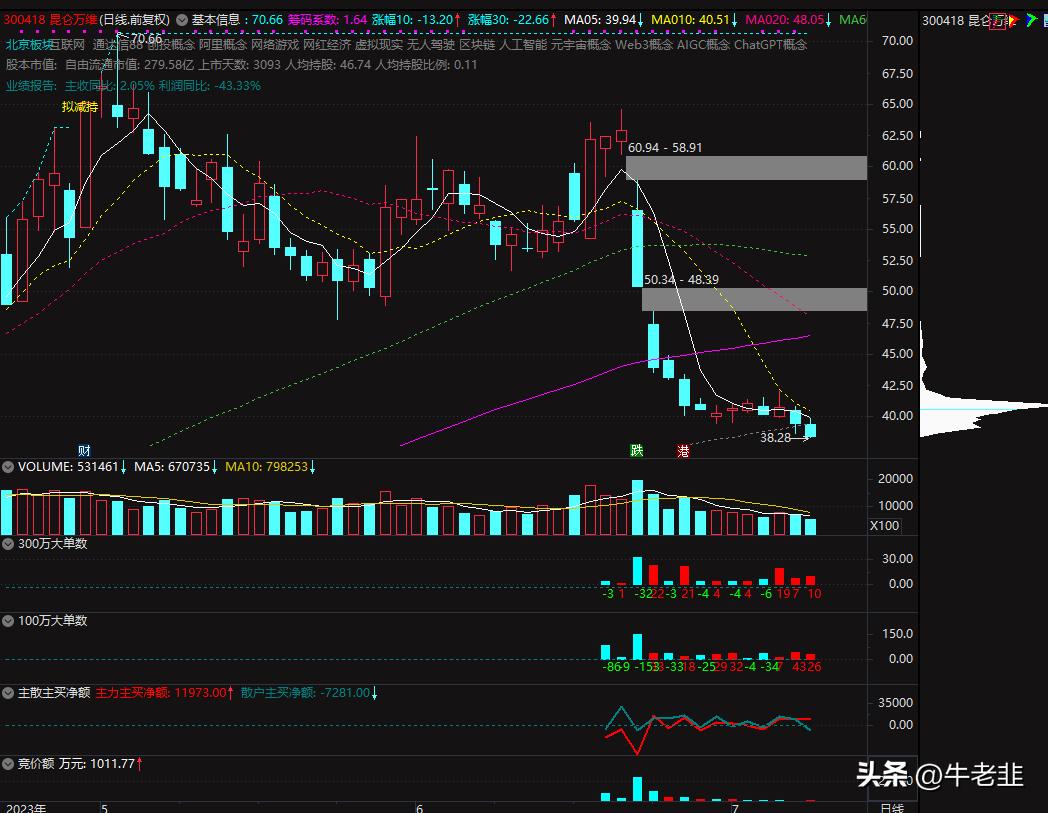The height and width of the screenshot is (813, 1048).
Task: Click the month 7 marker on time axis
Action: tap(735, 808)
